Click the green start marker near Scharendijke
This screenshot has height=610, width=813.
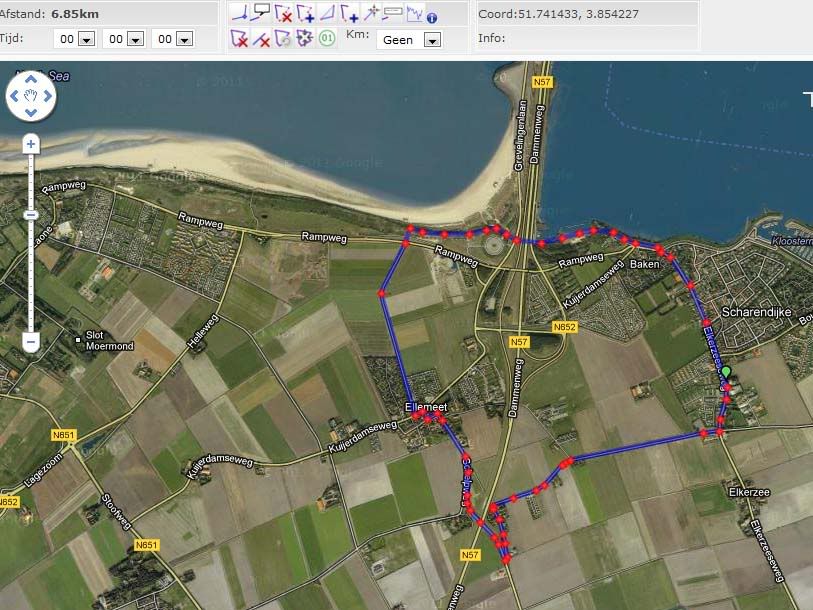726,374
